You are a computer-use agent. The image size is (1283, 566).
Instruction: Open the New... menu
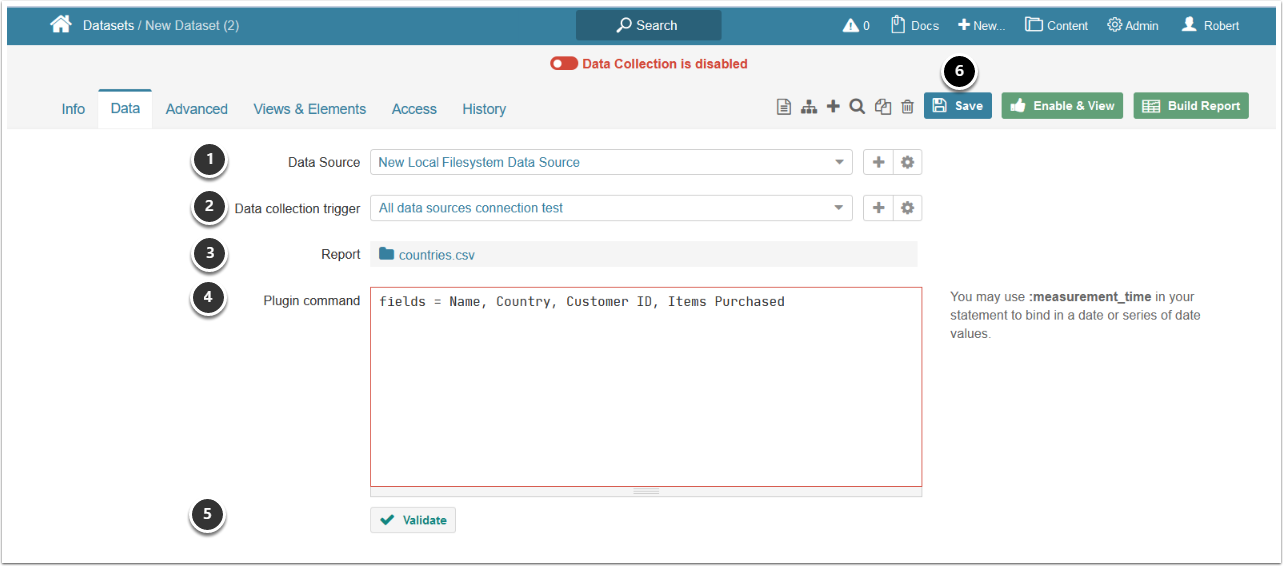click(981, 25)
